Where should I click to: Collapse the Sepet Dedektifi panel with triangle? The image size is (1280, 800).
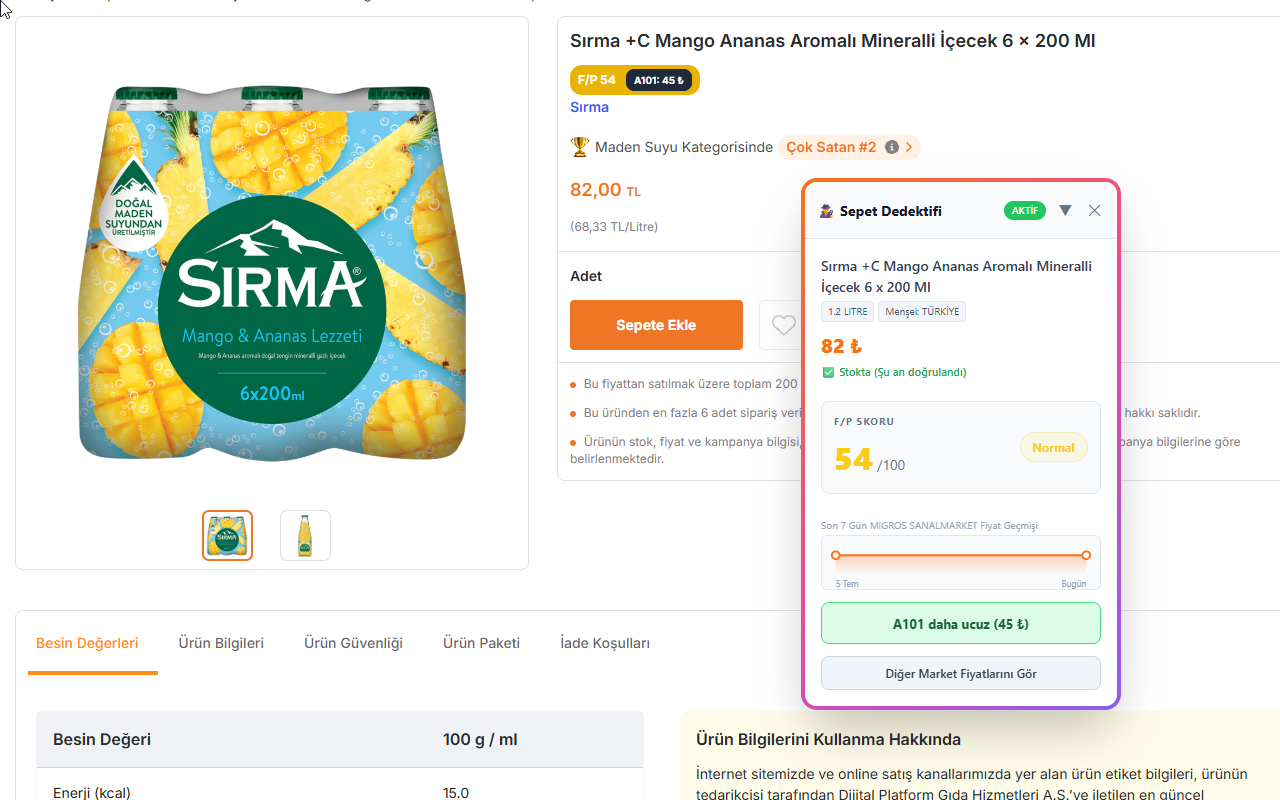coord(1065,210)
